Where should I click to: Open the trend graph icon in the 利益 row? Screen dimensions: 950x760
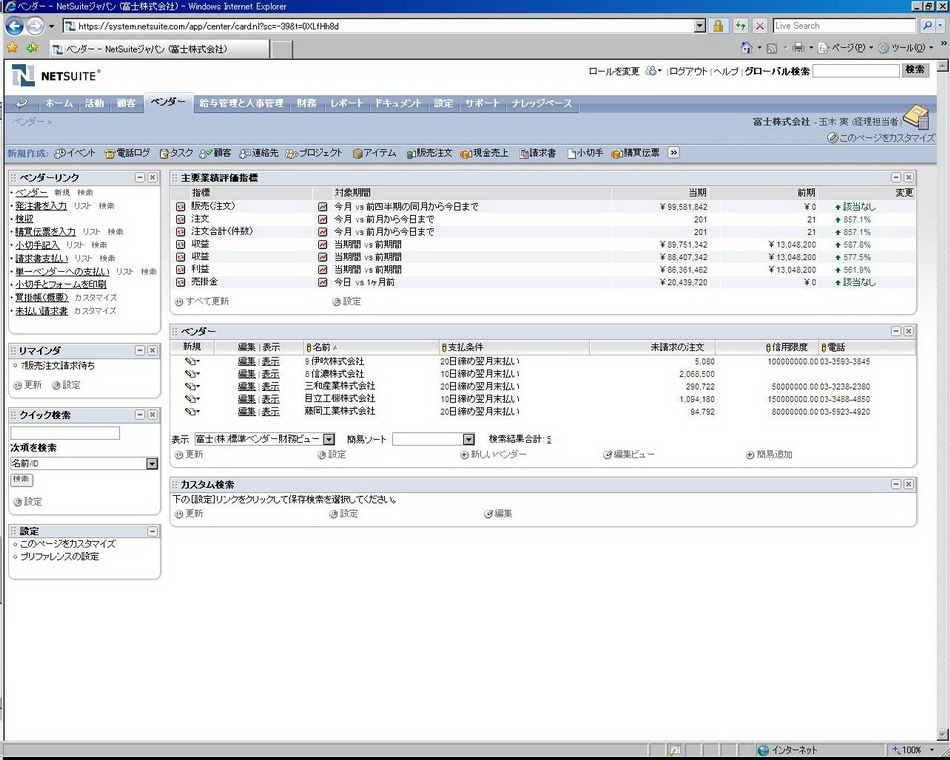pyautogui.click(x=322, y=270)
